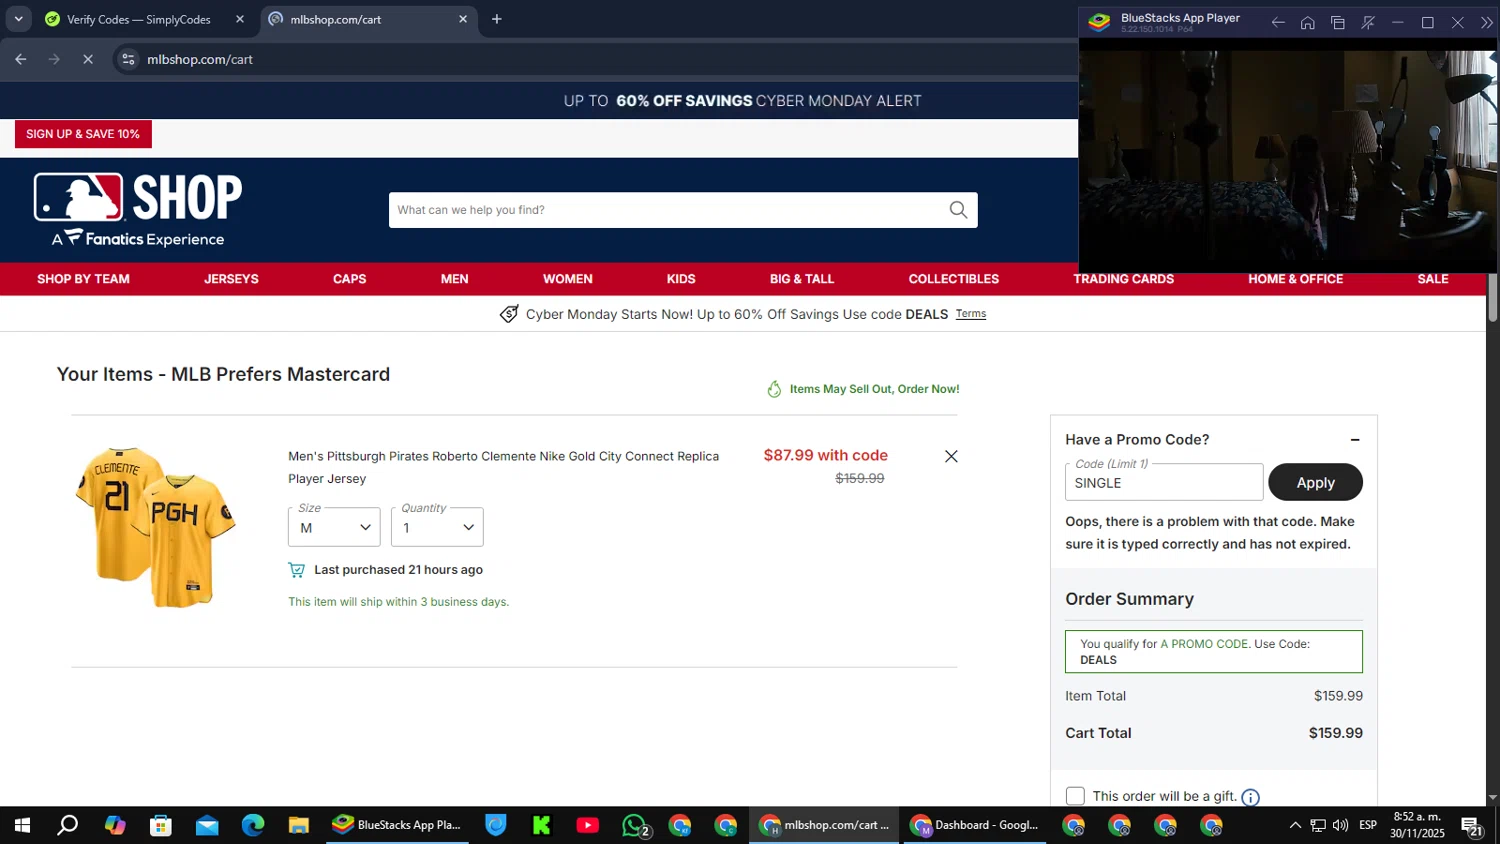Go to BlueStacks home screen
1500x844 pixels.
1308,22
